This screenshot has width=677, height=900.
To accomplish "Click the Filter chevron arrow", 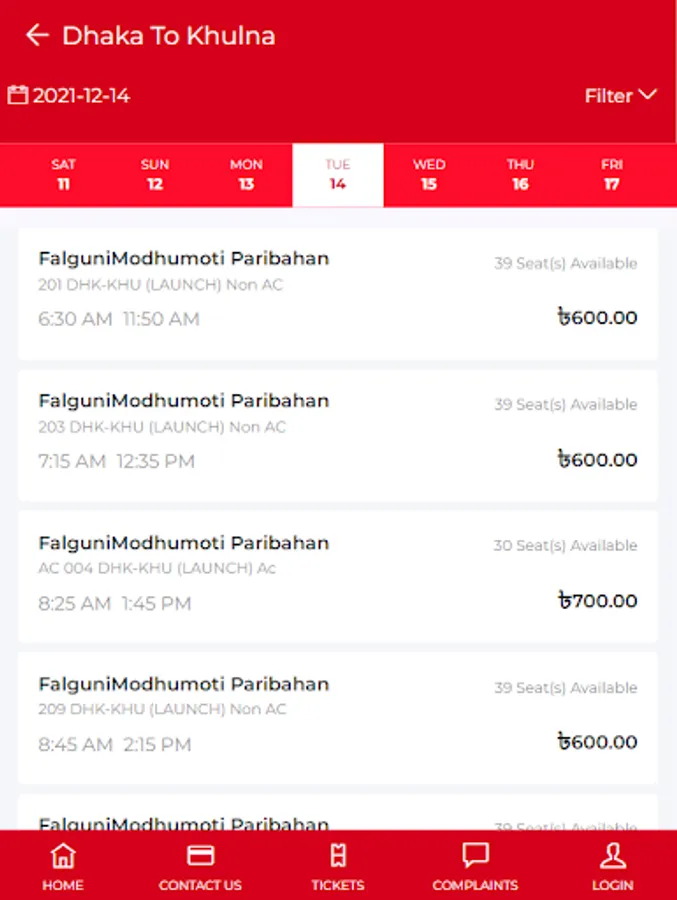I will click(x=648, y=95).
